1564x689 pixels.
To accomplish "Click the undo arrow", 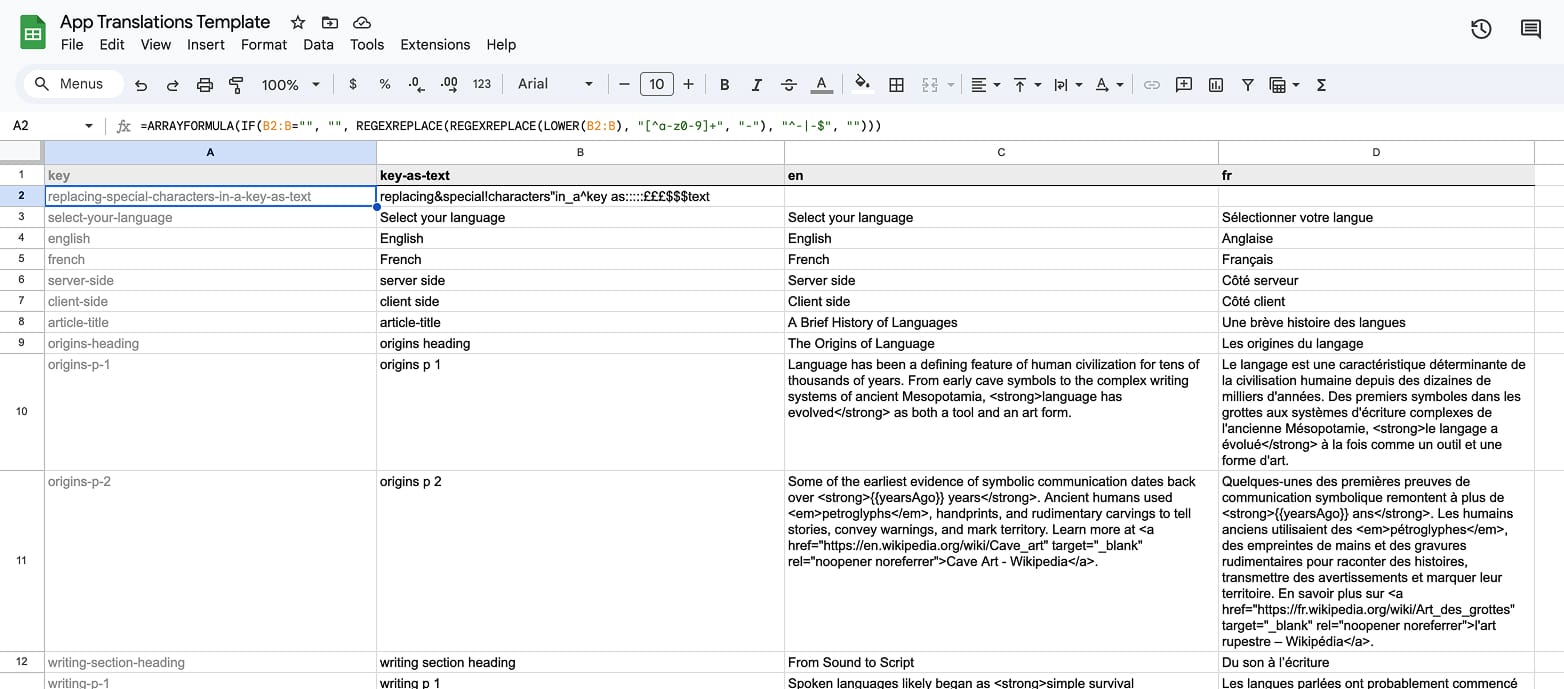I will pyautogui.click(x=141, y=85).
